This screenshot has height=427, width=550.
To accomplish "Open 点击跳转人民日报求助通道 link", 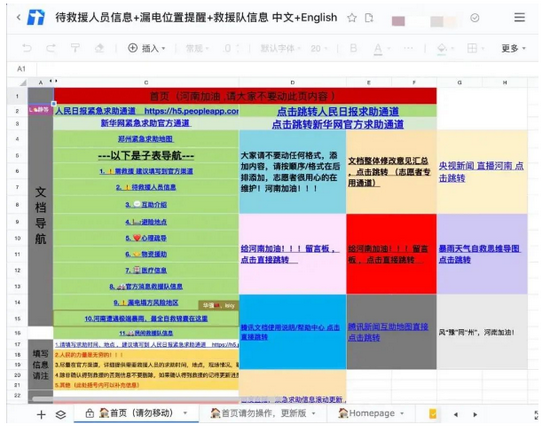I will point(338,112).
